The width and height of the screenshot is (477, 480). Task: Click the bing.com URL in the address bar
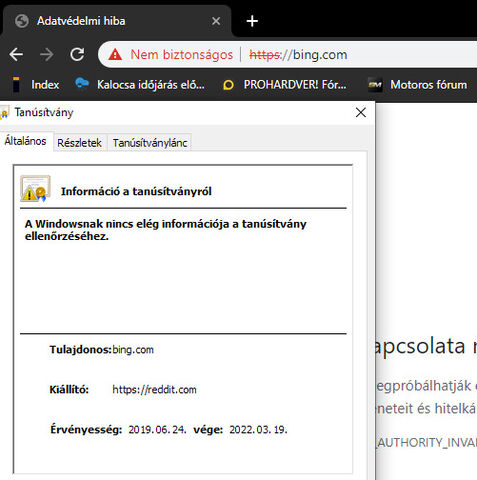(x=298, y=54)
